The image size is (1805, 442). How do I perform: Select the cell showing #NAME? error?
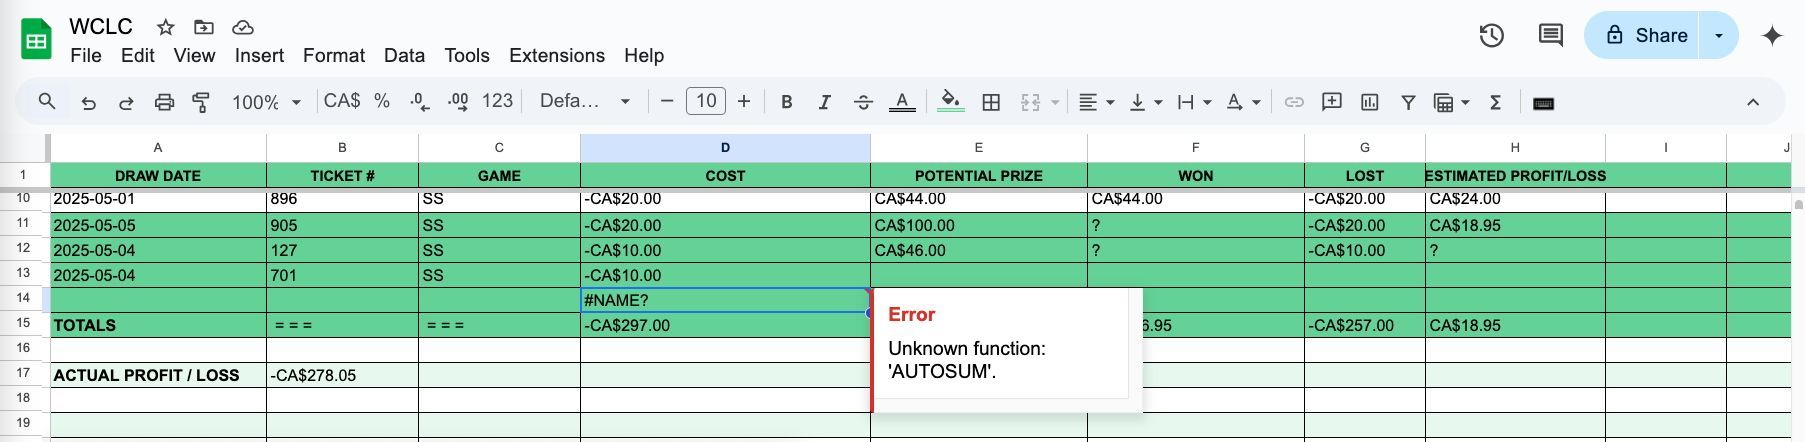click(725, 300)
